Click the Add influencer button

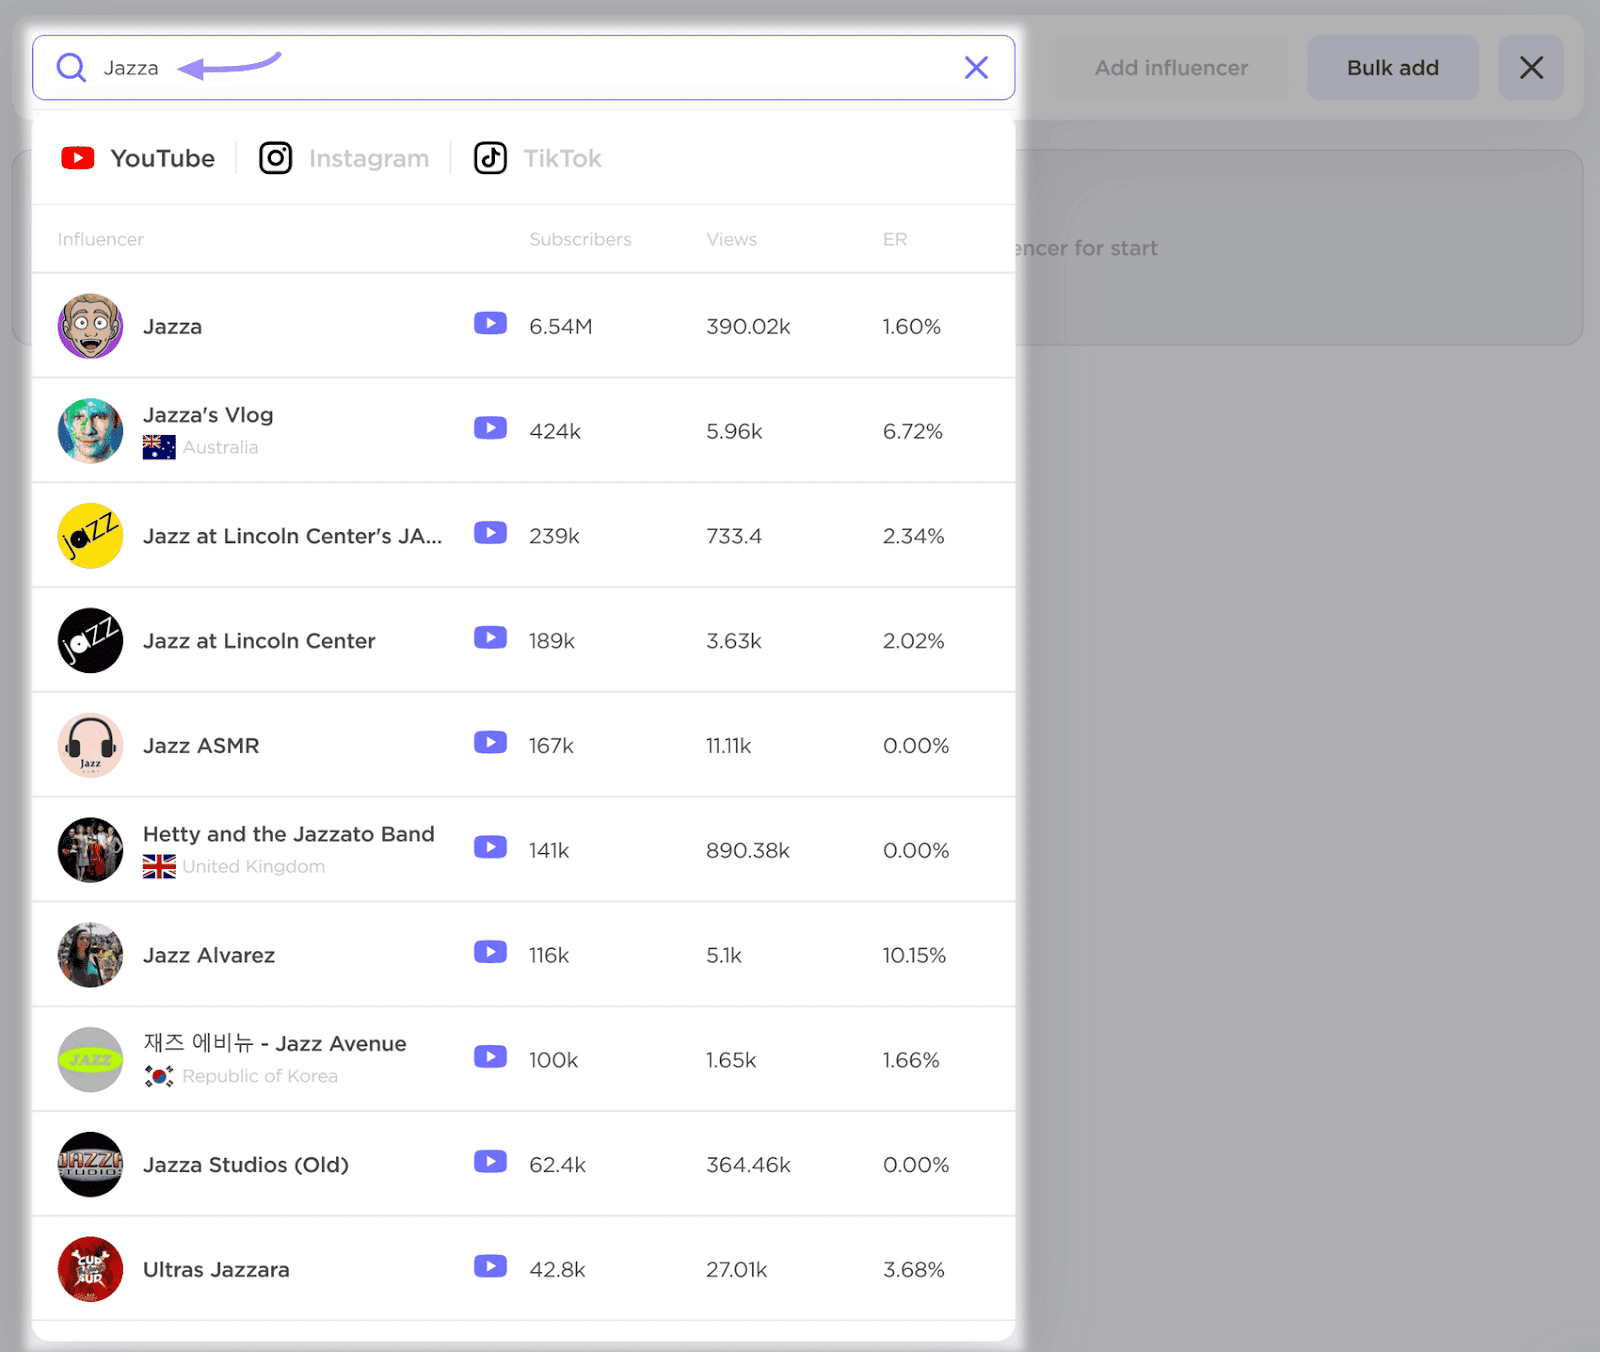tap(1170, 67)
